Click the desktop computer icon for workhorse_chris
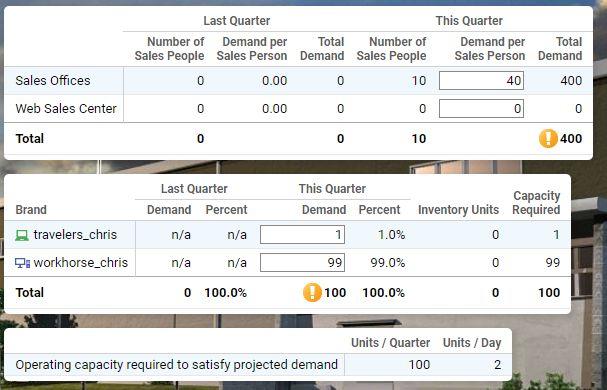This screenshot has height=390, width=607. (22, 263)
